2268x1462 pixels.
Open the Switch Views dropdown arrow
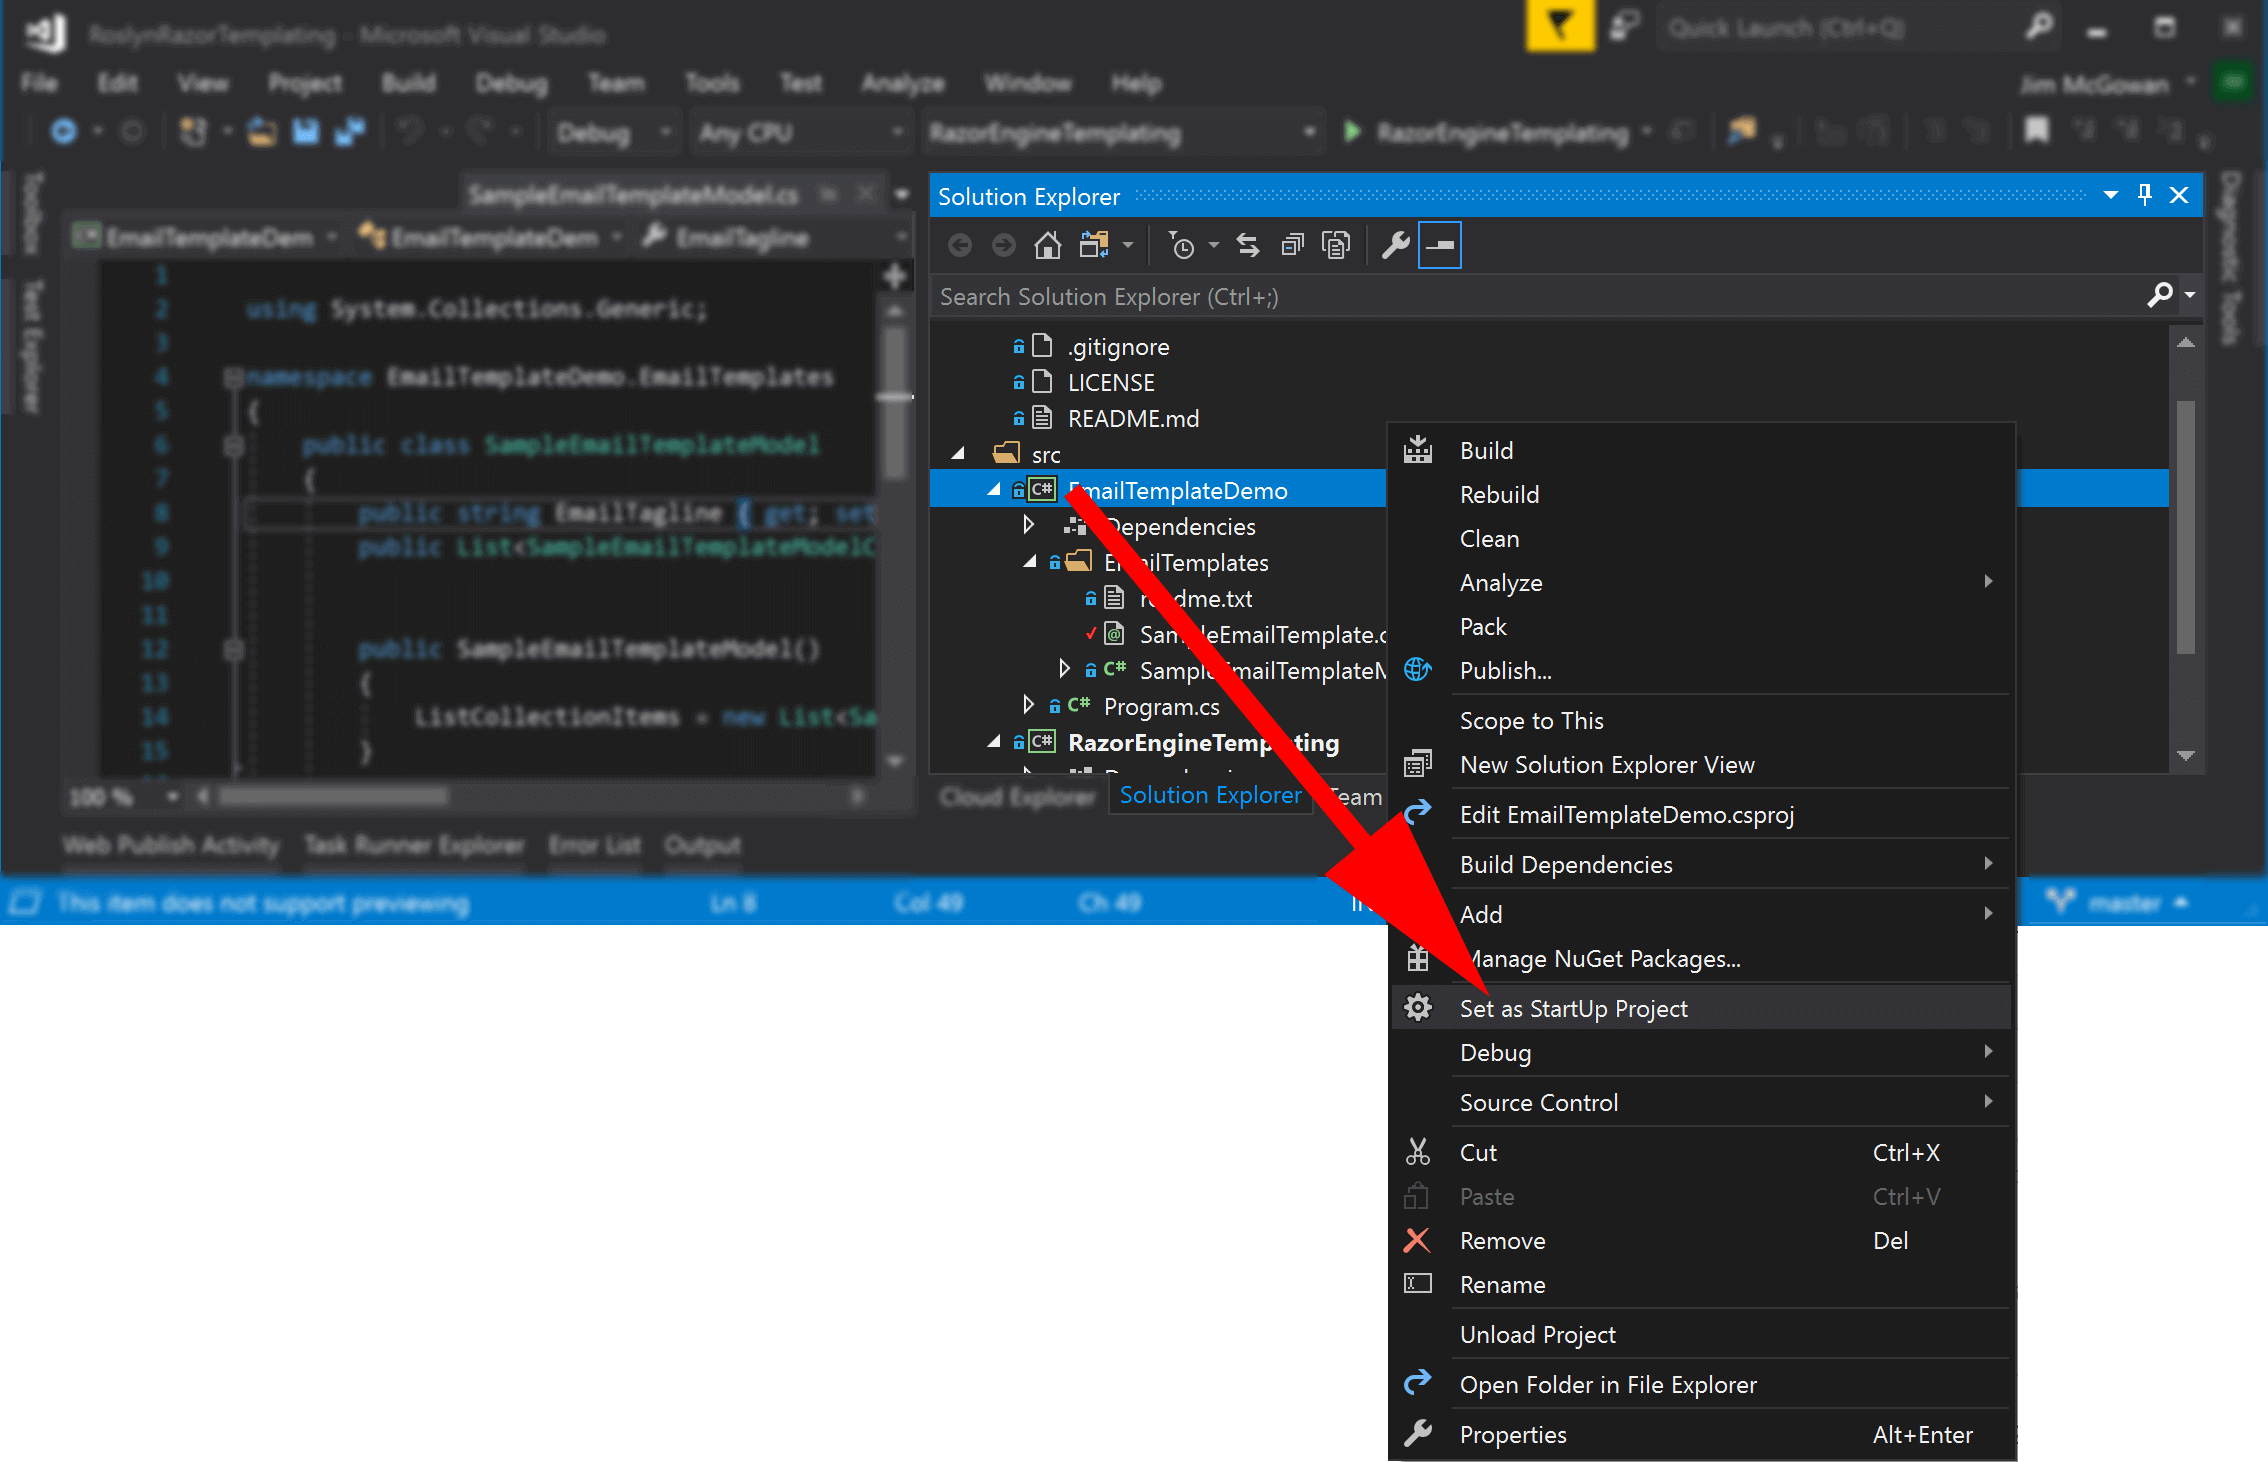[1128, 245]
